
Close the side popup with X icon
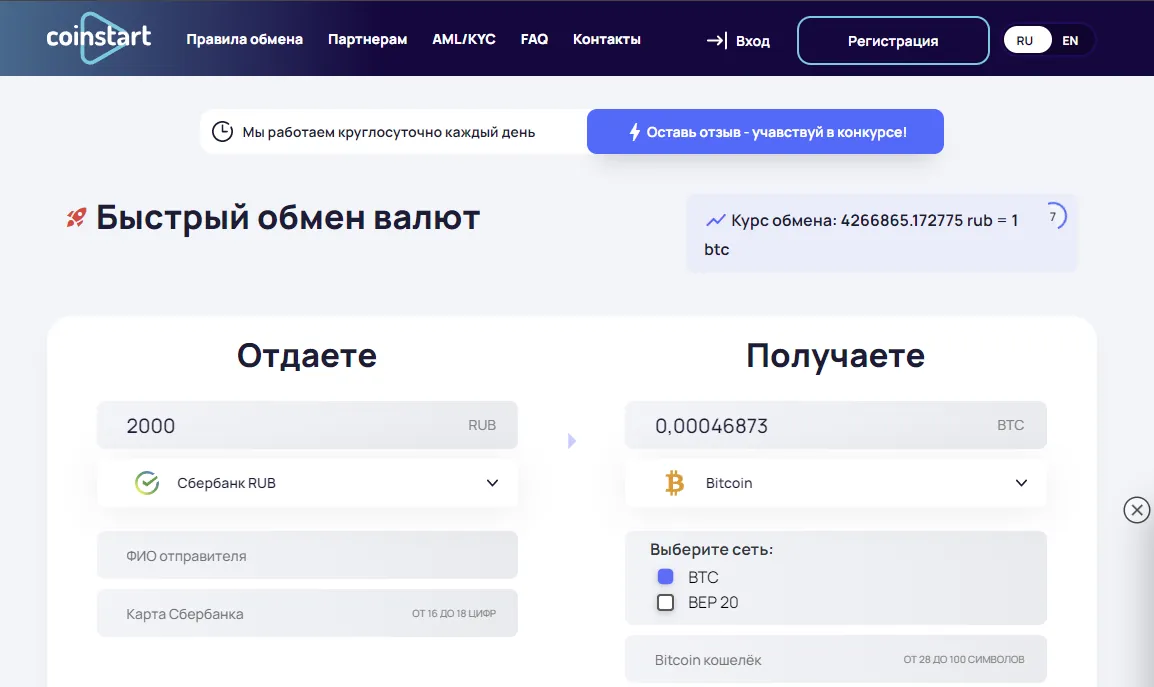(1137, 510)
